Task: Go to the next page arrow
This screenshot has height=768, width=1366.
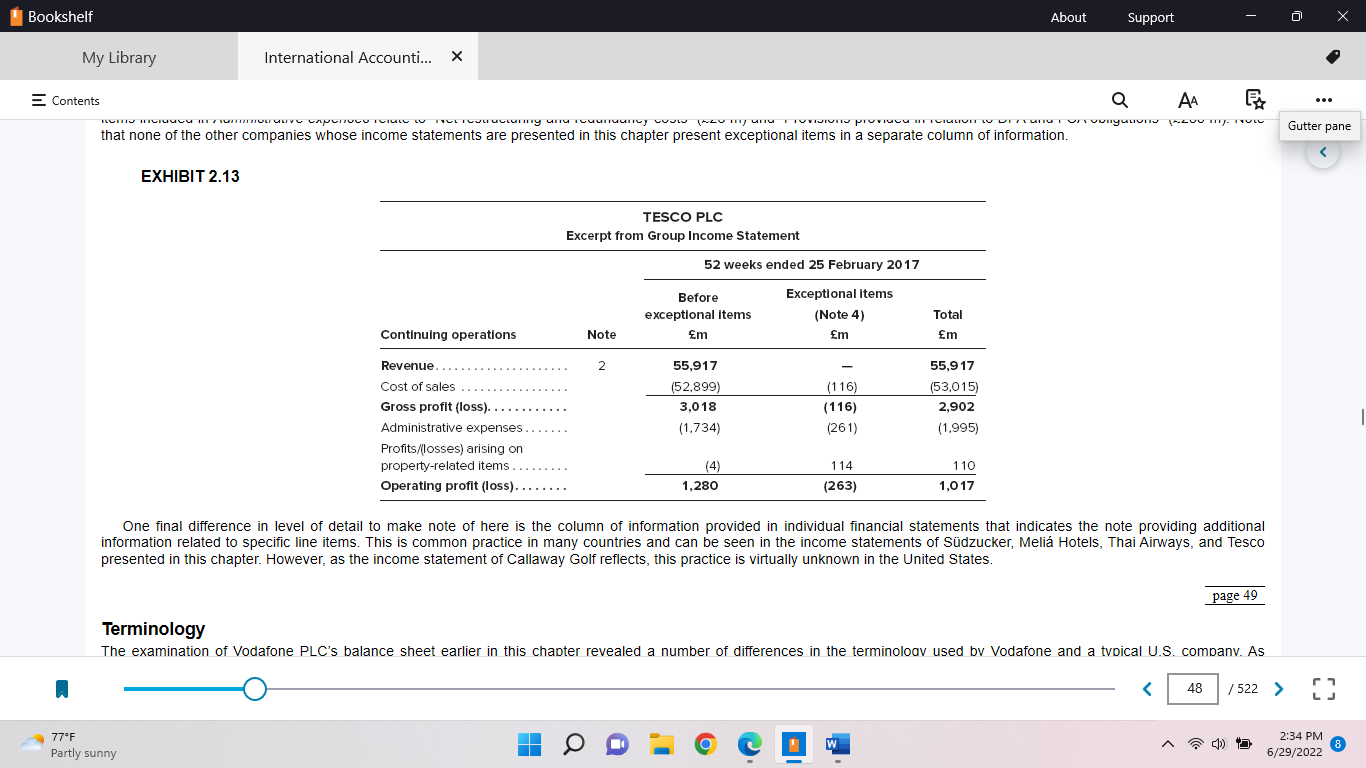Action: click(1278, 689)
